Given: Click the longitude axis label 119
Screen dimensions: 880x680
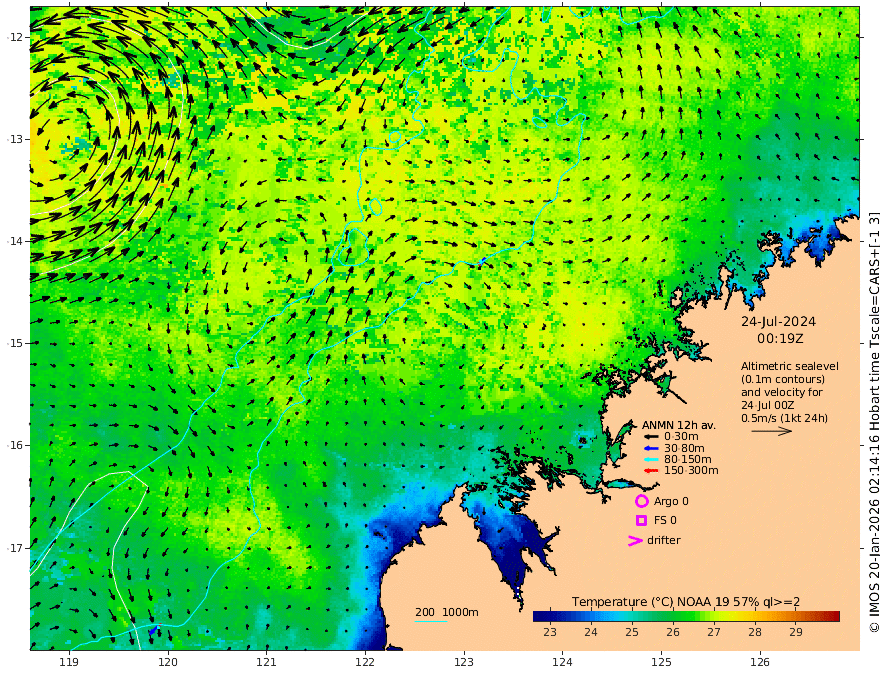Looking at the screenshot, I should pyautogui.click(x=69, y=663).
